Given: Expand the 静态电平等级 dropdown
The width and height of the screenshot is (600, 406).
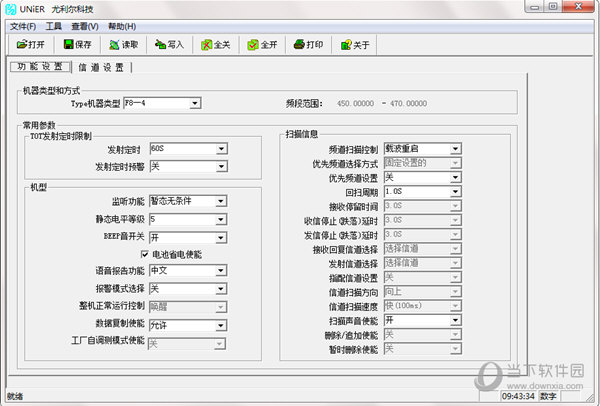Looking at the screenshot, I should click(221, 220).
